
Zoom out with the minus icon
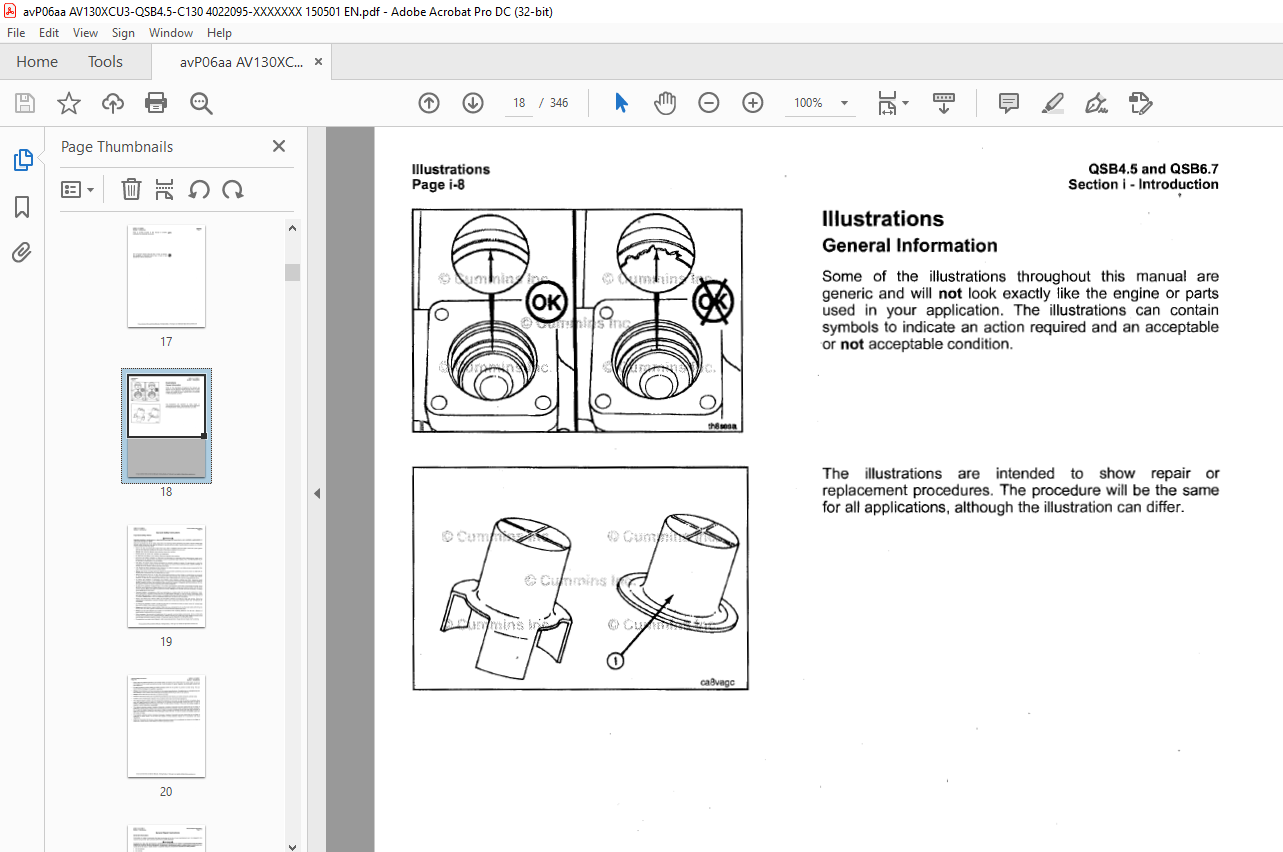[x=709, y=103]
